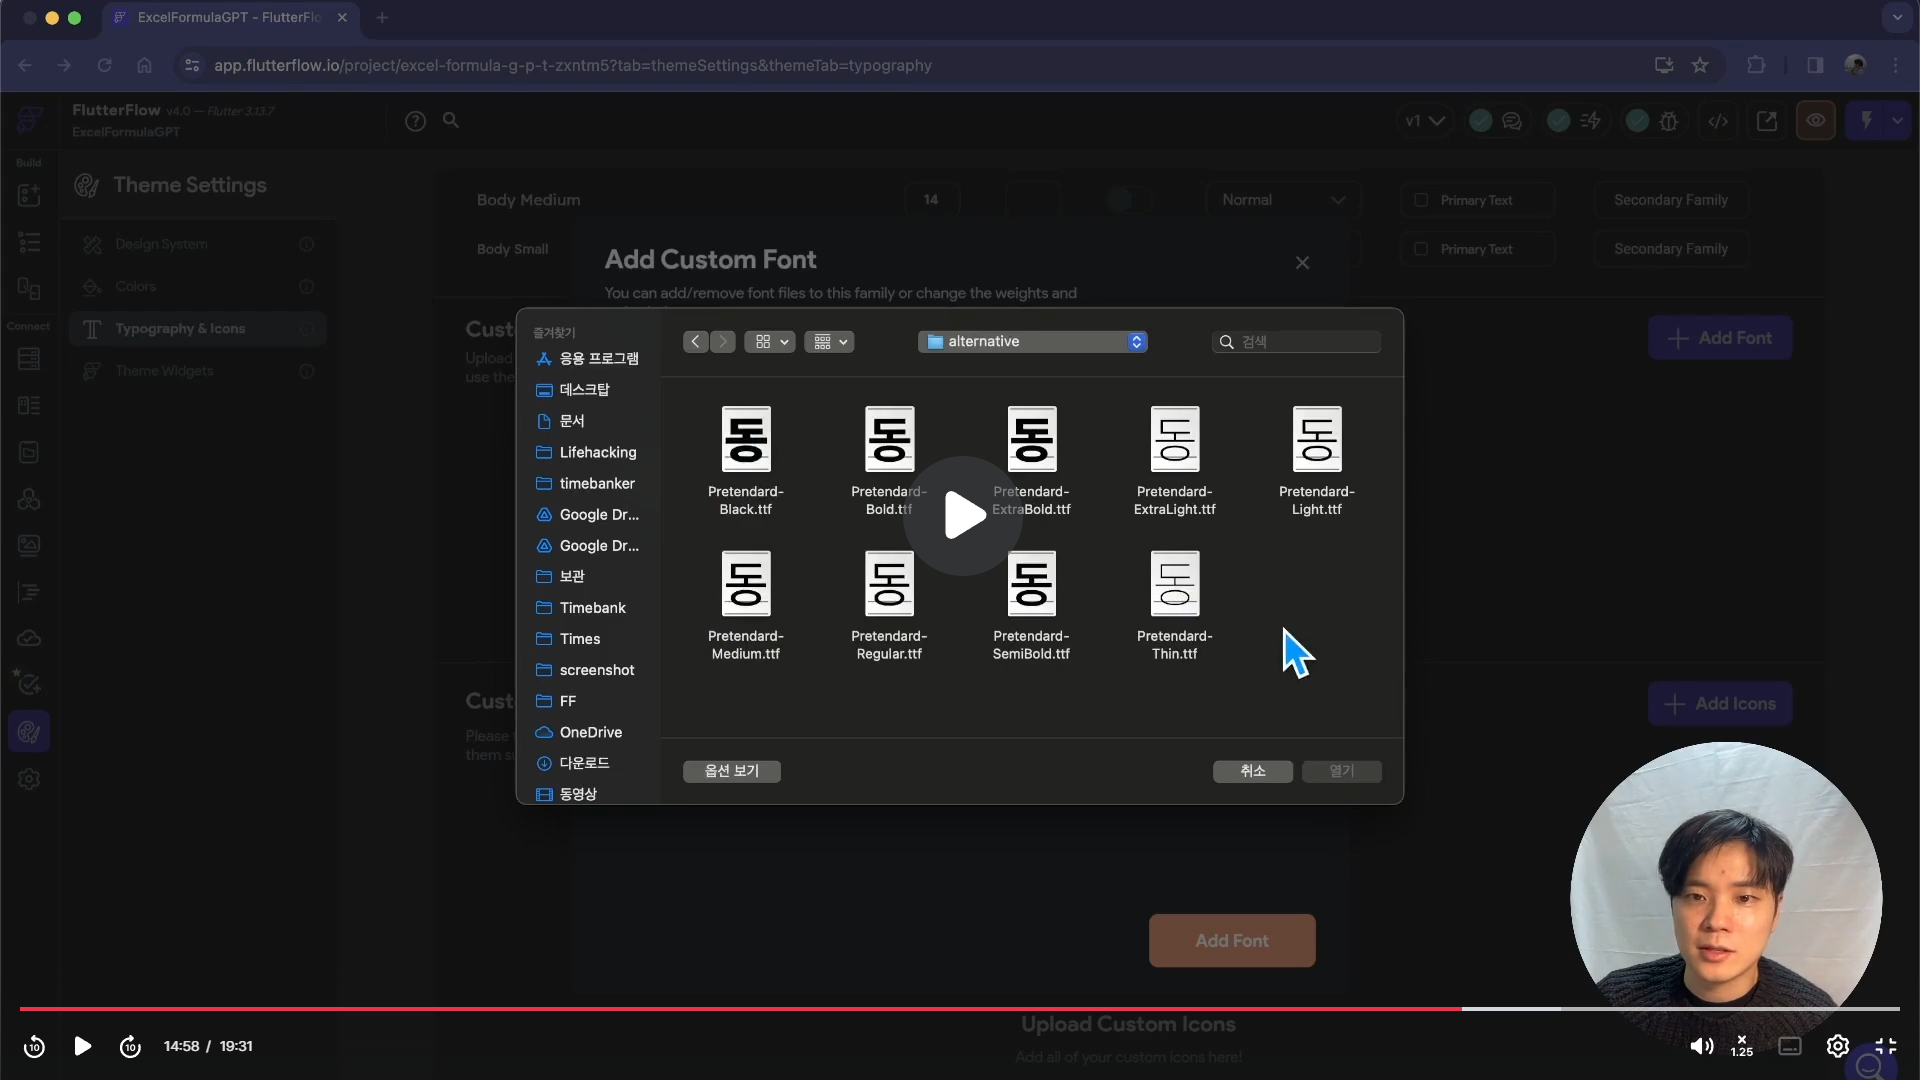Open Theme Widgets tab
This screenshot has height=1080, width=1920.
tap(198, 371)
